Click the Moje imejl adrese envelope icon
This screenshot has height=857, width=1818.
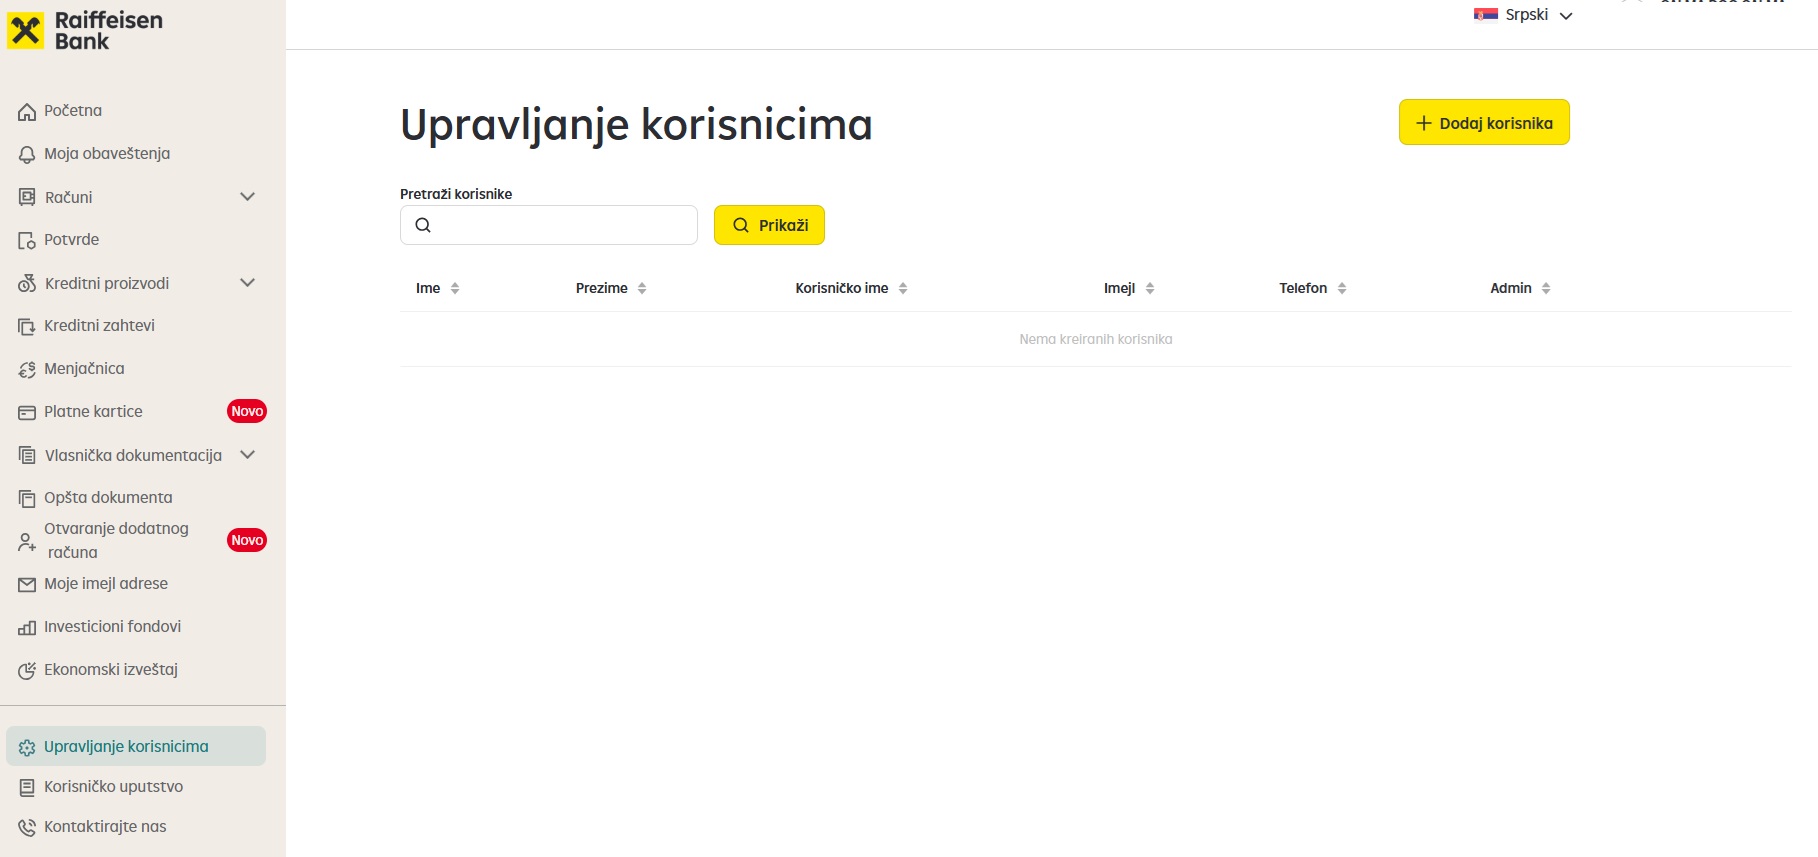(27, 585)
